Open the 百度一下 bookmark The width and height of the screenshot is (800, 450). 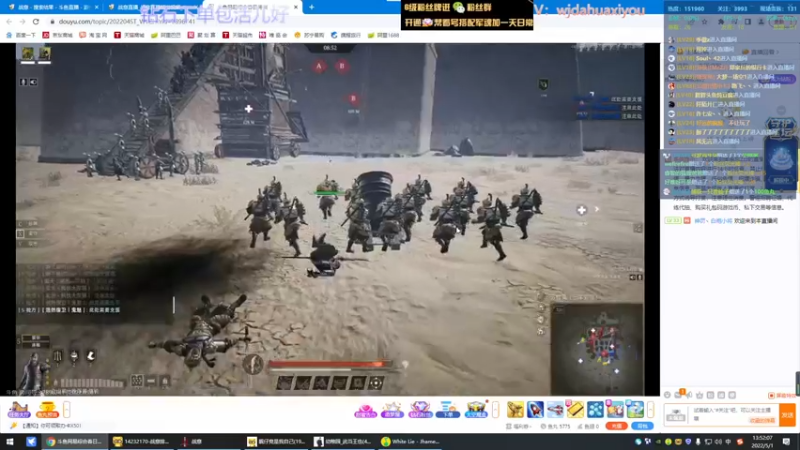[x=21, y=35]
